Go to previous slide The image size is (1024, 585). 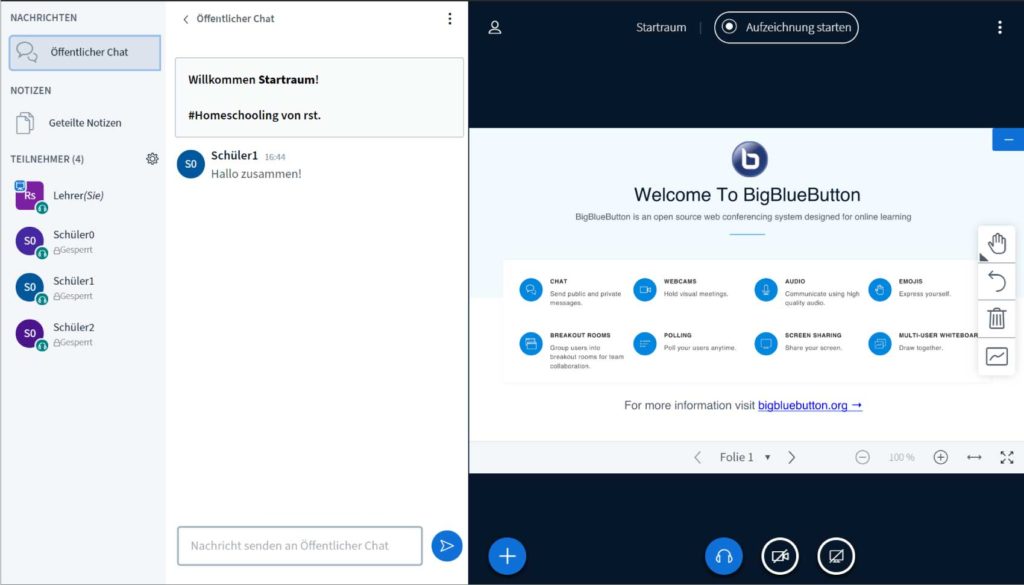[x=697, y=457]
